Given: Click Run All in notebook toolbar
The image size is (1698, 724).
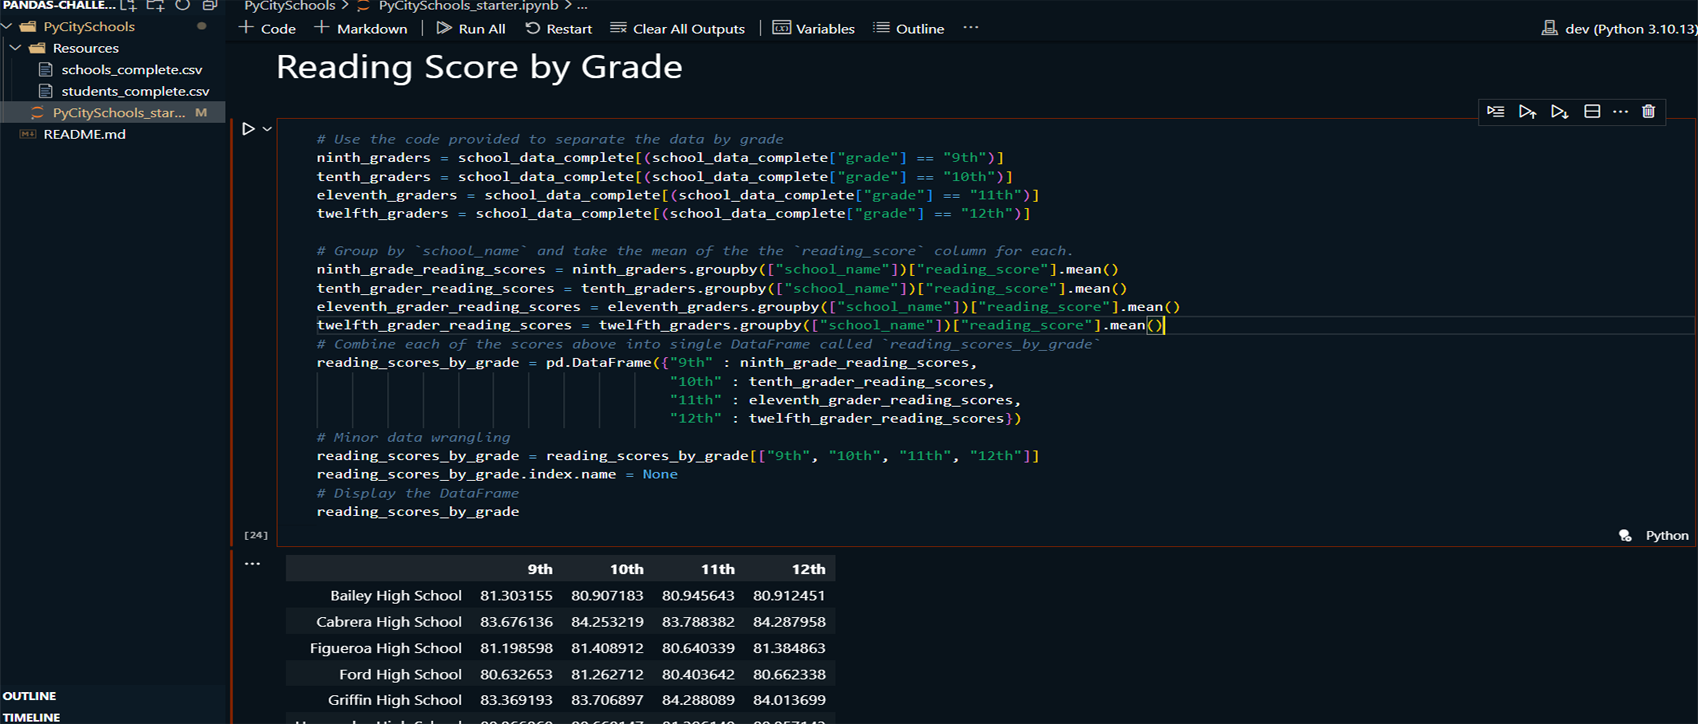Looking at the screenshot, I should (470, 28).
